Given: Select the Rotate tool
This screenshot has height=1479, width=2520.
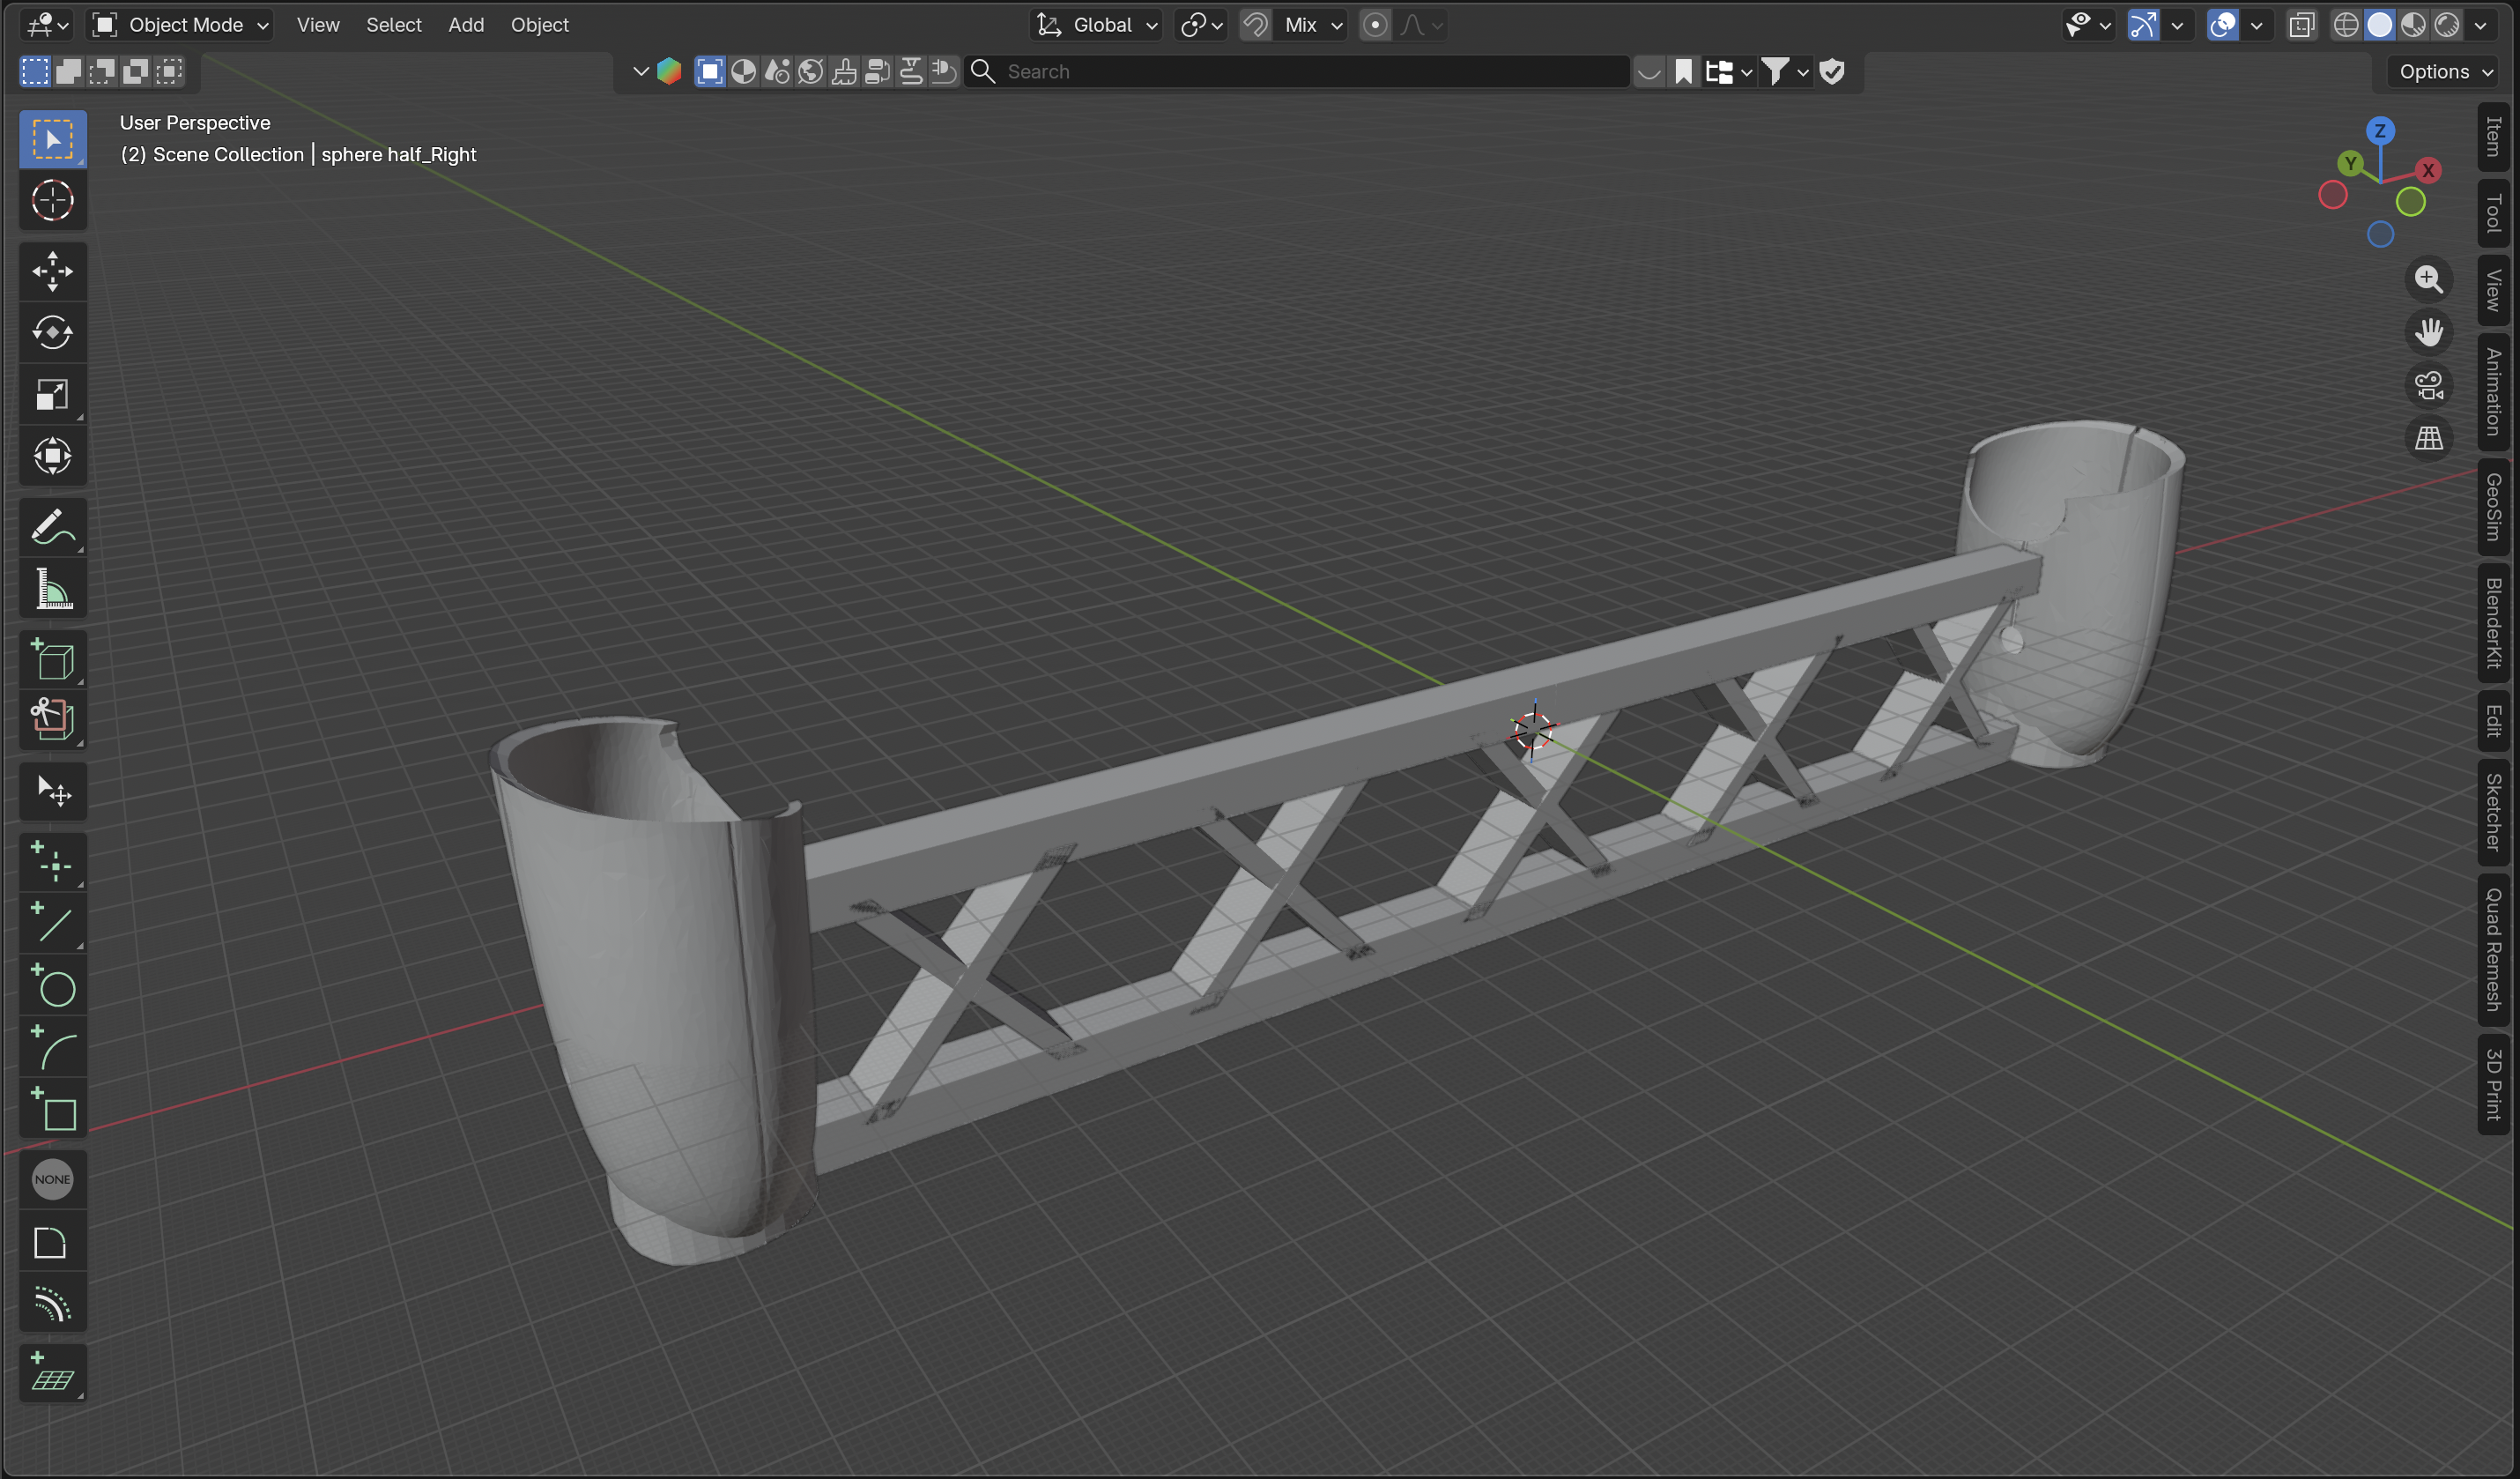Looking at the screenshot, I should [x=52, y=333].
